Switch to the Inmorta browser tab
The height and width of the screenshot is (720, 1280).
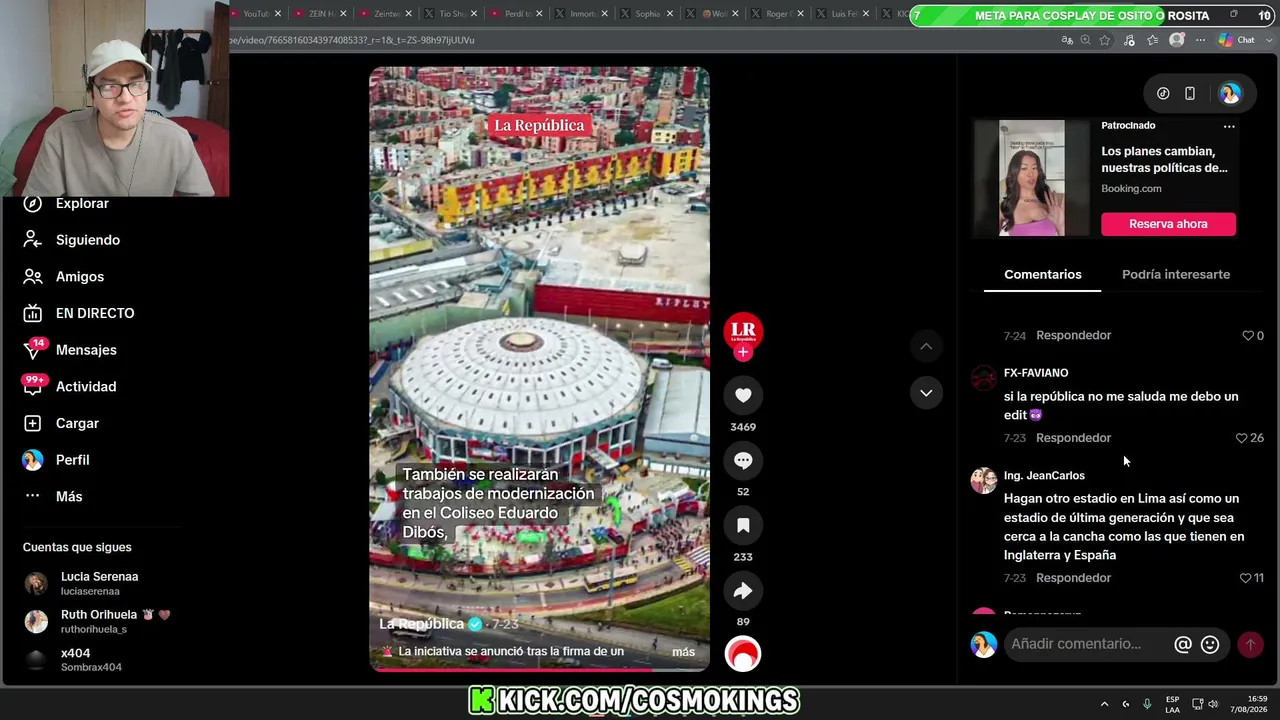581,14
